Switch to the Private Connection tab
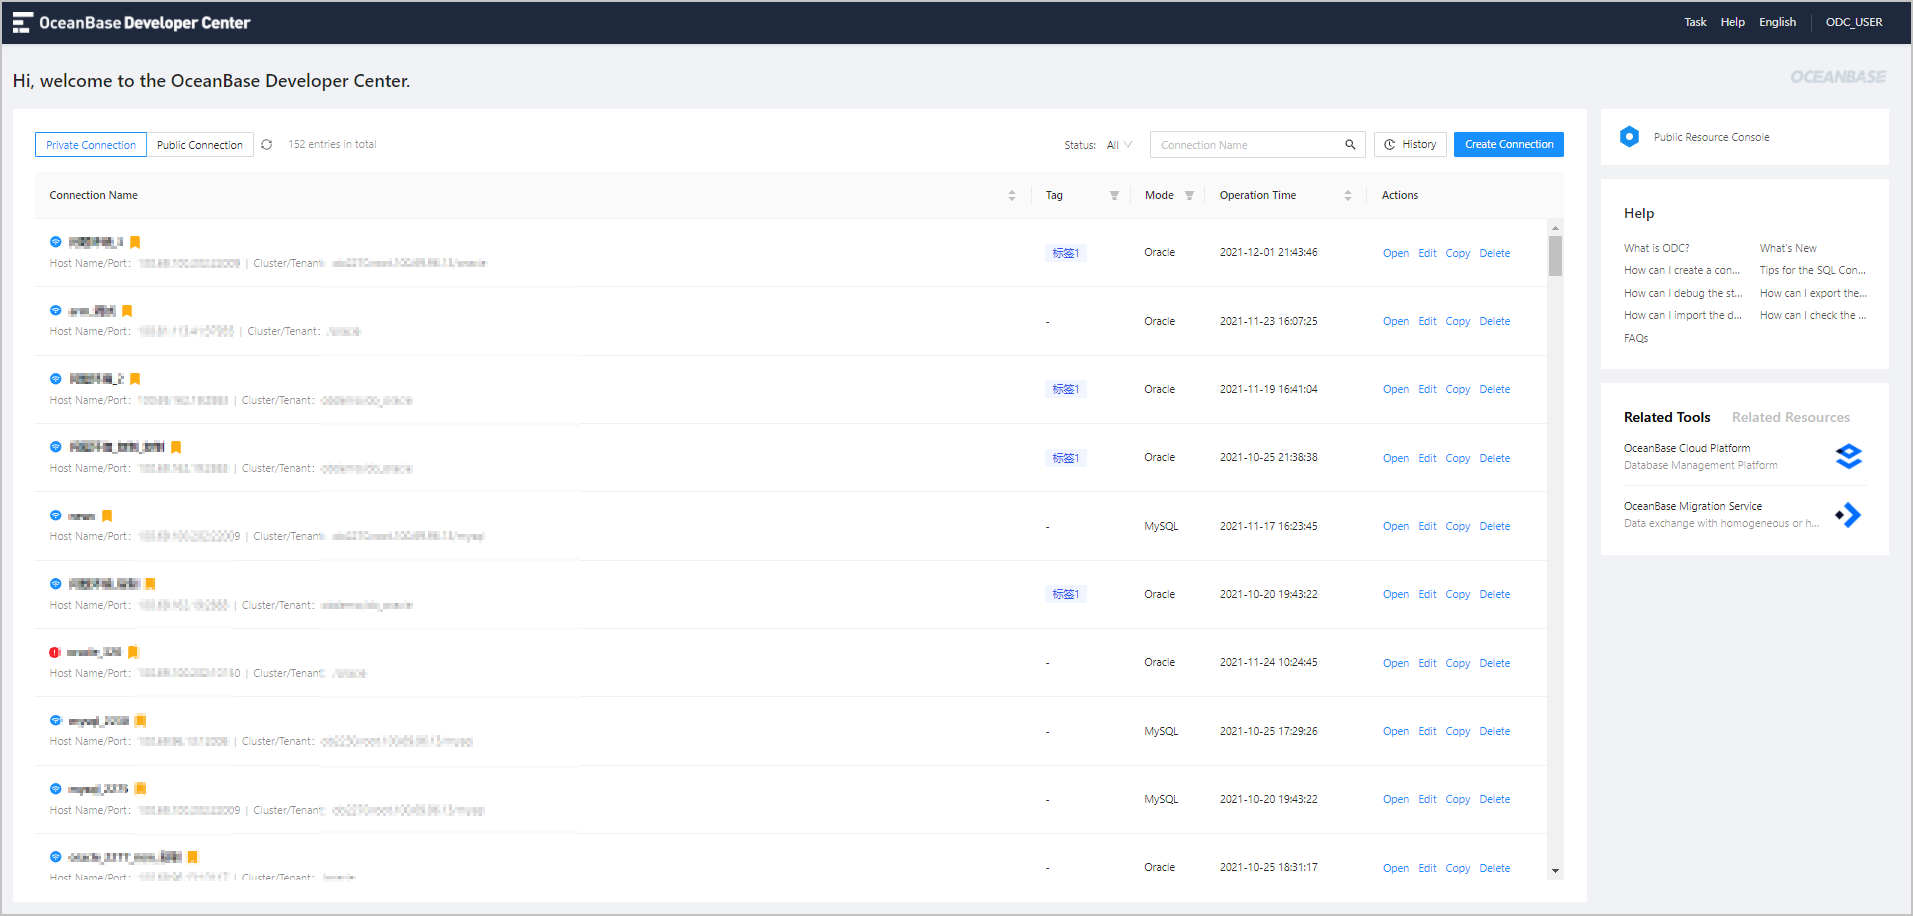 coord(91,145)
